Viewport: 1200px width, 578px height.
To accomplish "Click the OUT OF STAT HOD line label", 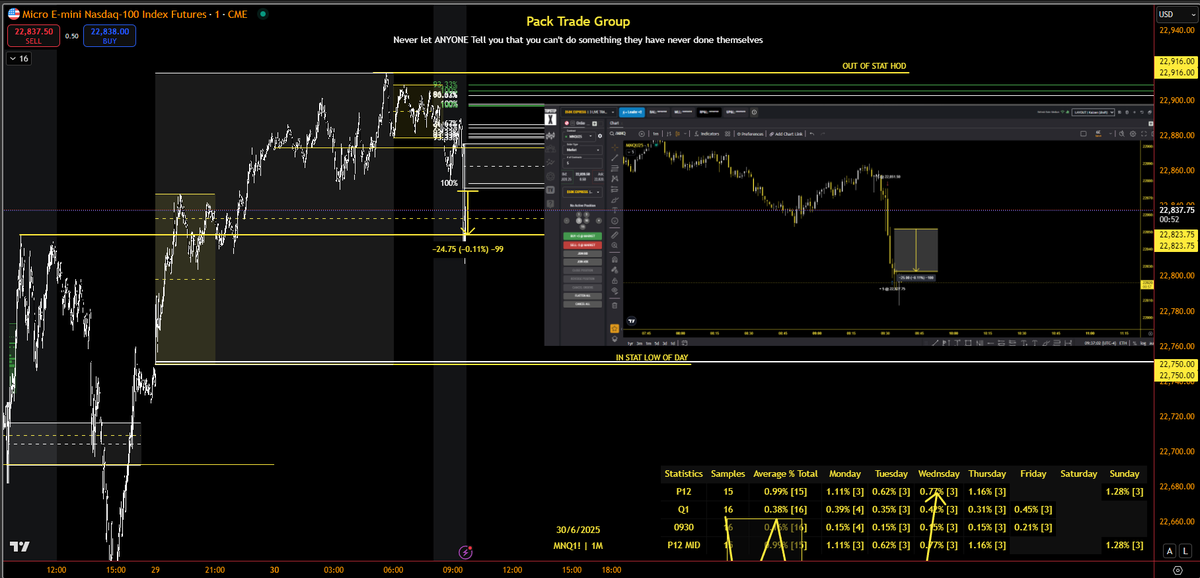I will click(875, 66).
